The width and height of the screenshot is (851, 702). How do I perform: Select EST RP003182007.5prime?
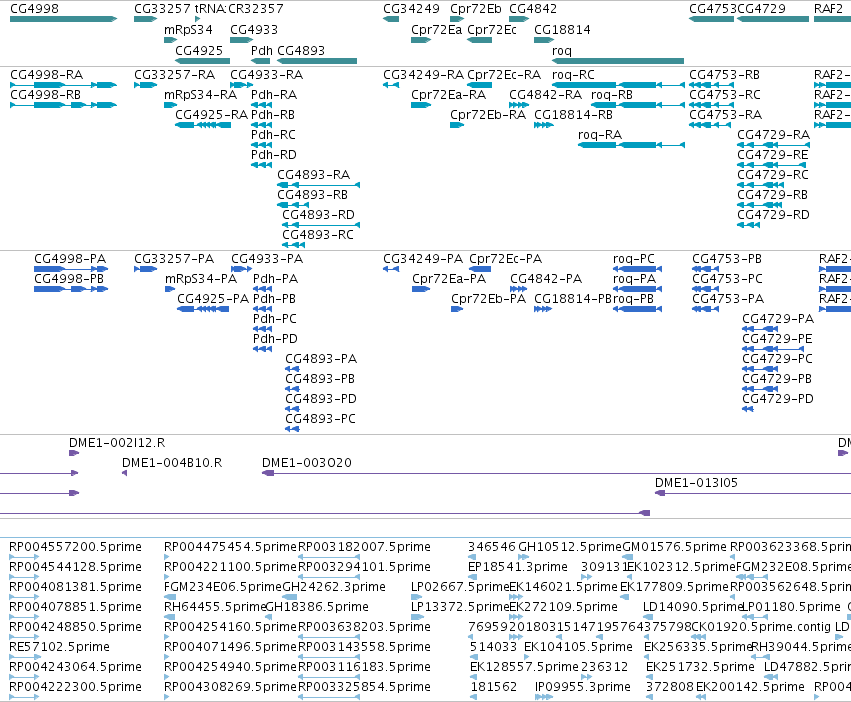(x=364, y=546)
